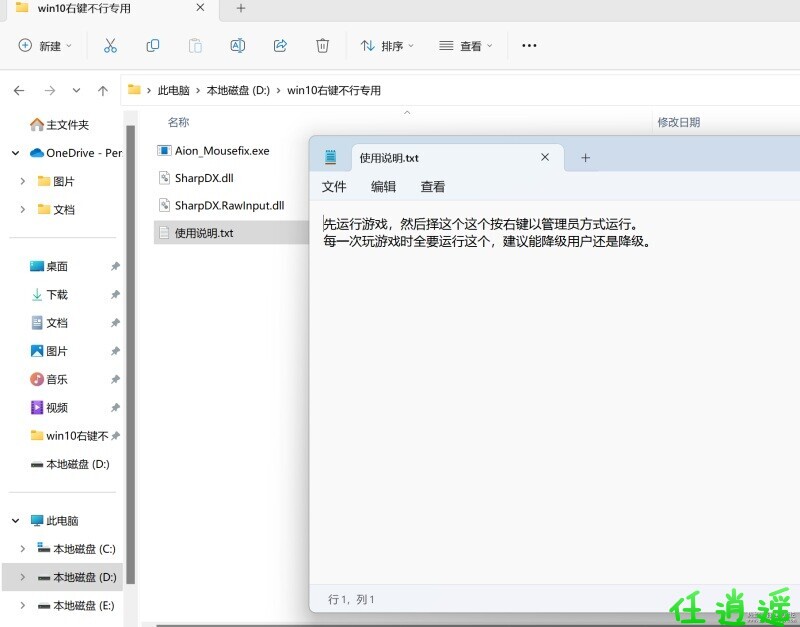Collapse the OneDrive tree node
The image size is (800, 627).
click(x=15, y=153)
